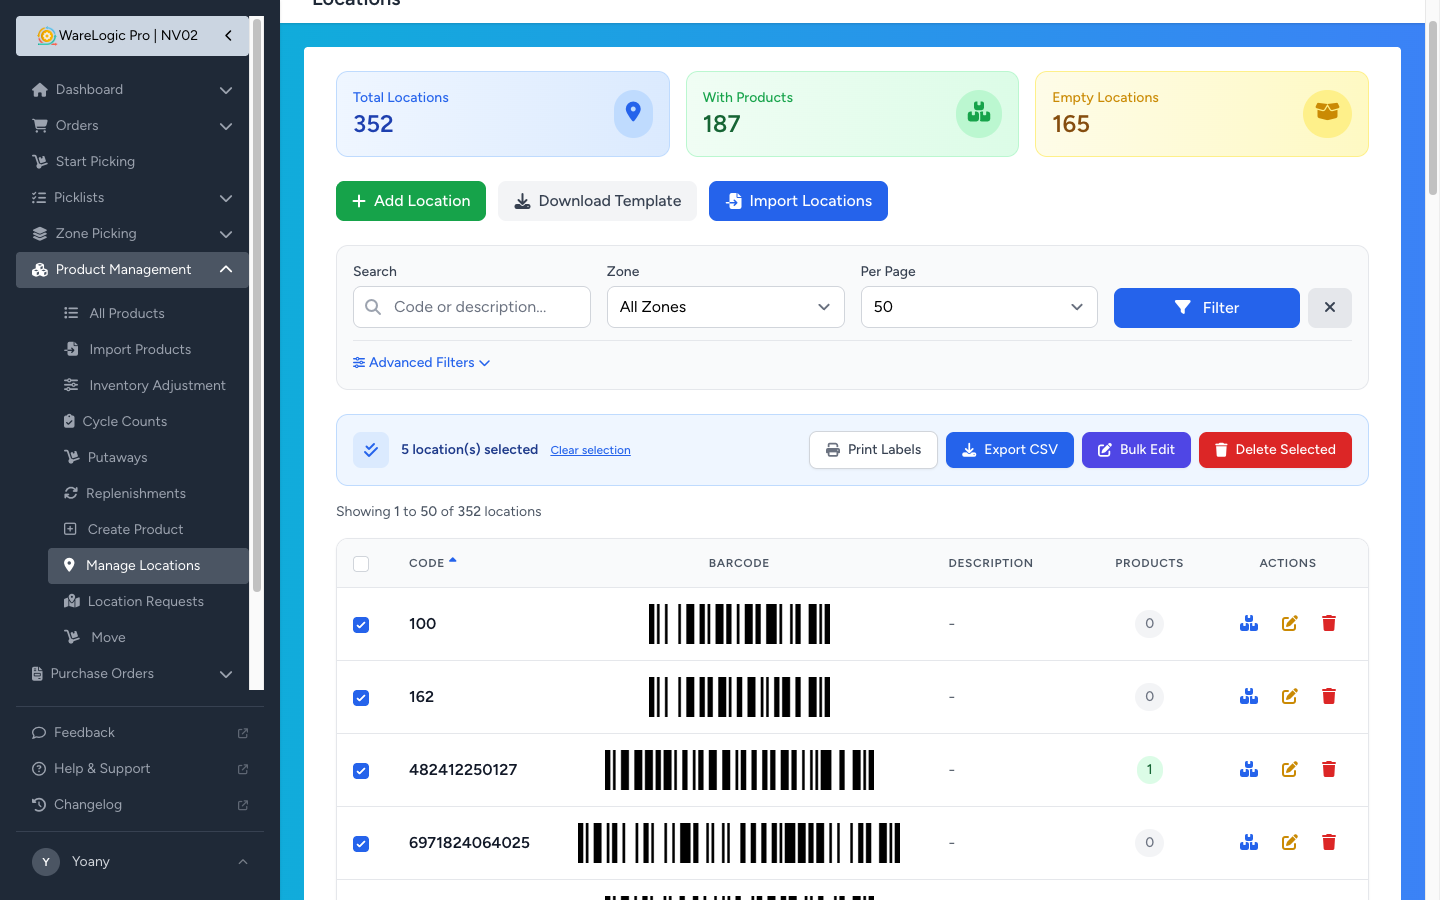
Task: Open the All Zones dropdown
Action: [x=725, y=307]
